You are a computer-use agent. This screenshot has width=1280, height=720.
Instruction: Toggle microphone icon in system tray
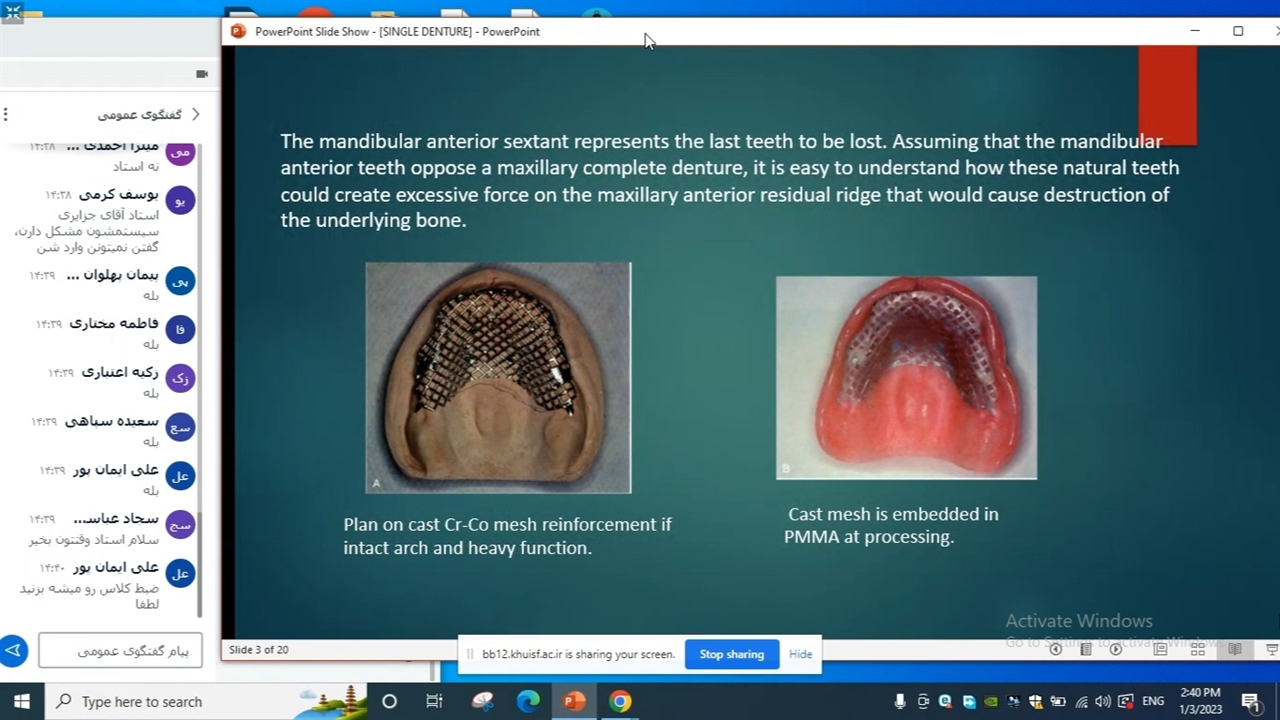point(900,701)
